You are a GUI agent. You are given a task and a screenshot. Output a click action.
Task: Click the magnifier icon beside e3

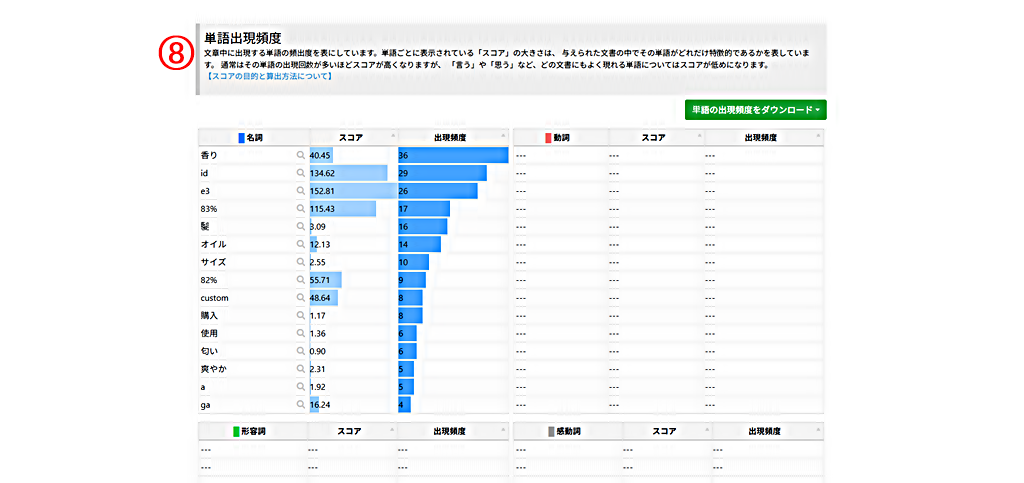point(300,191)
